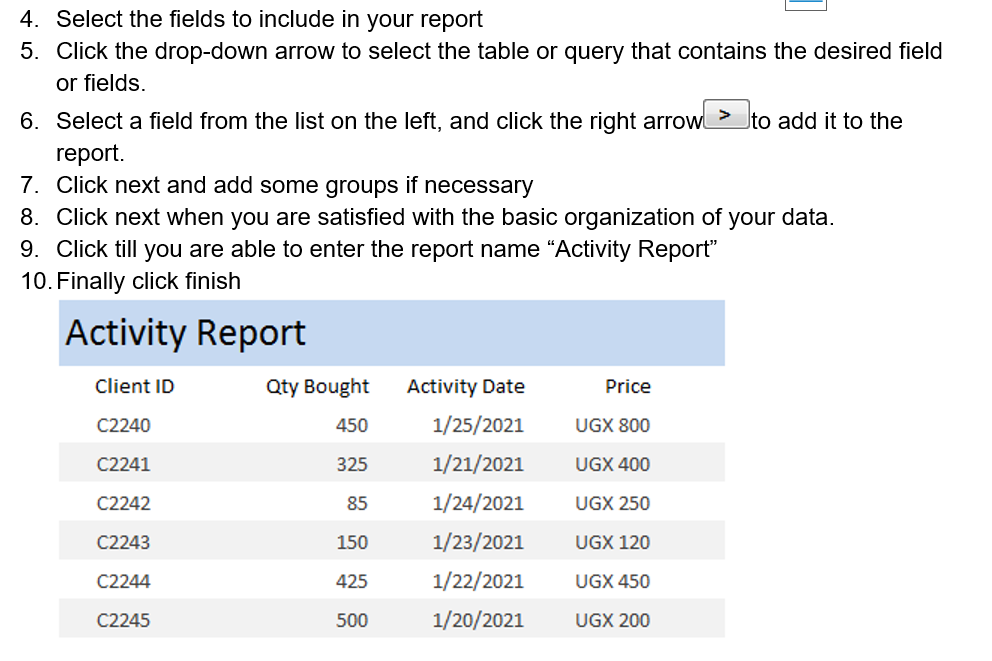Select the Activity Date column header

point(465,386)
